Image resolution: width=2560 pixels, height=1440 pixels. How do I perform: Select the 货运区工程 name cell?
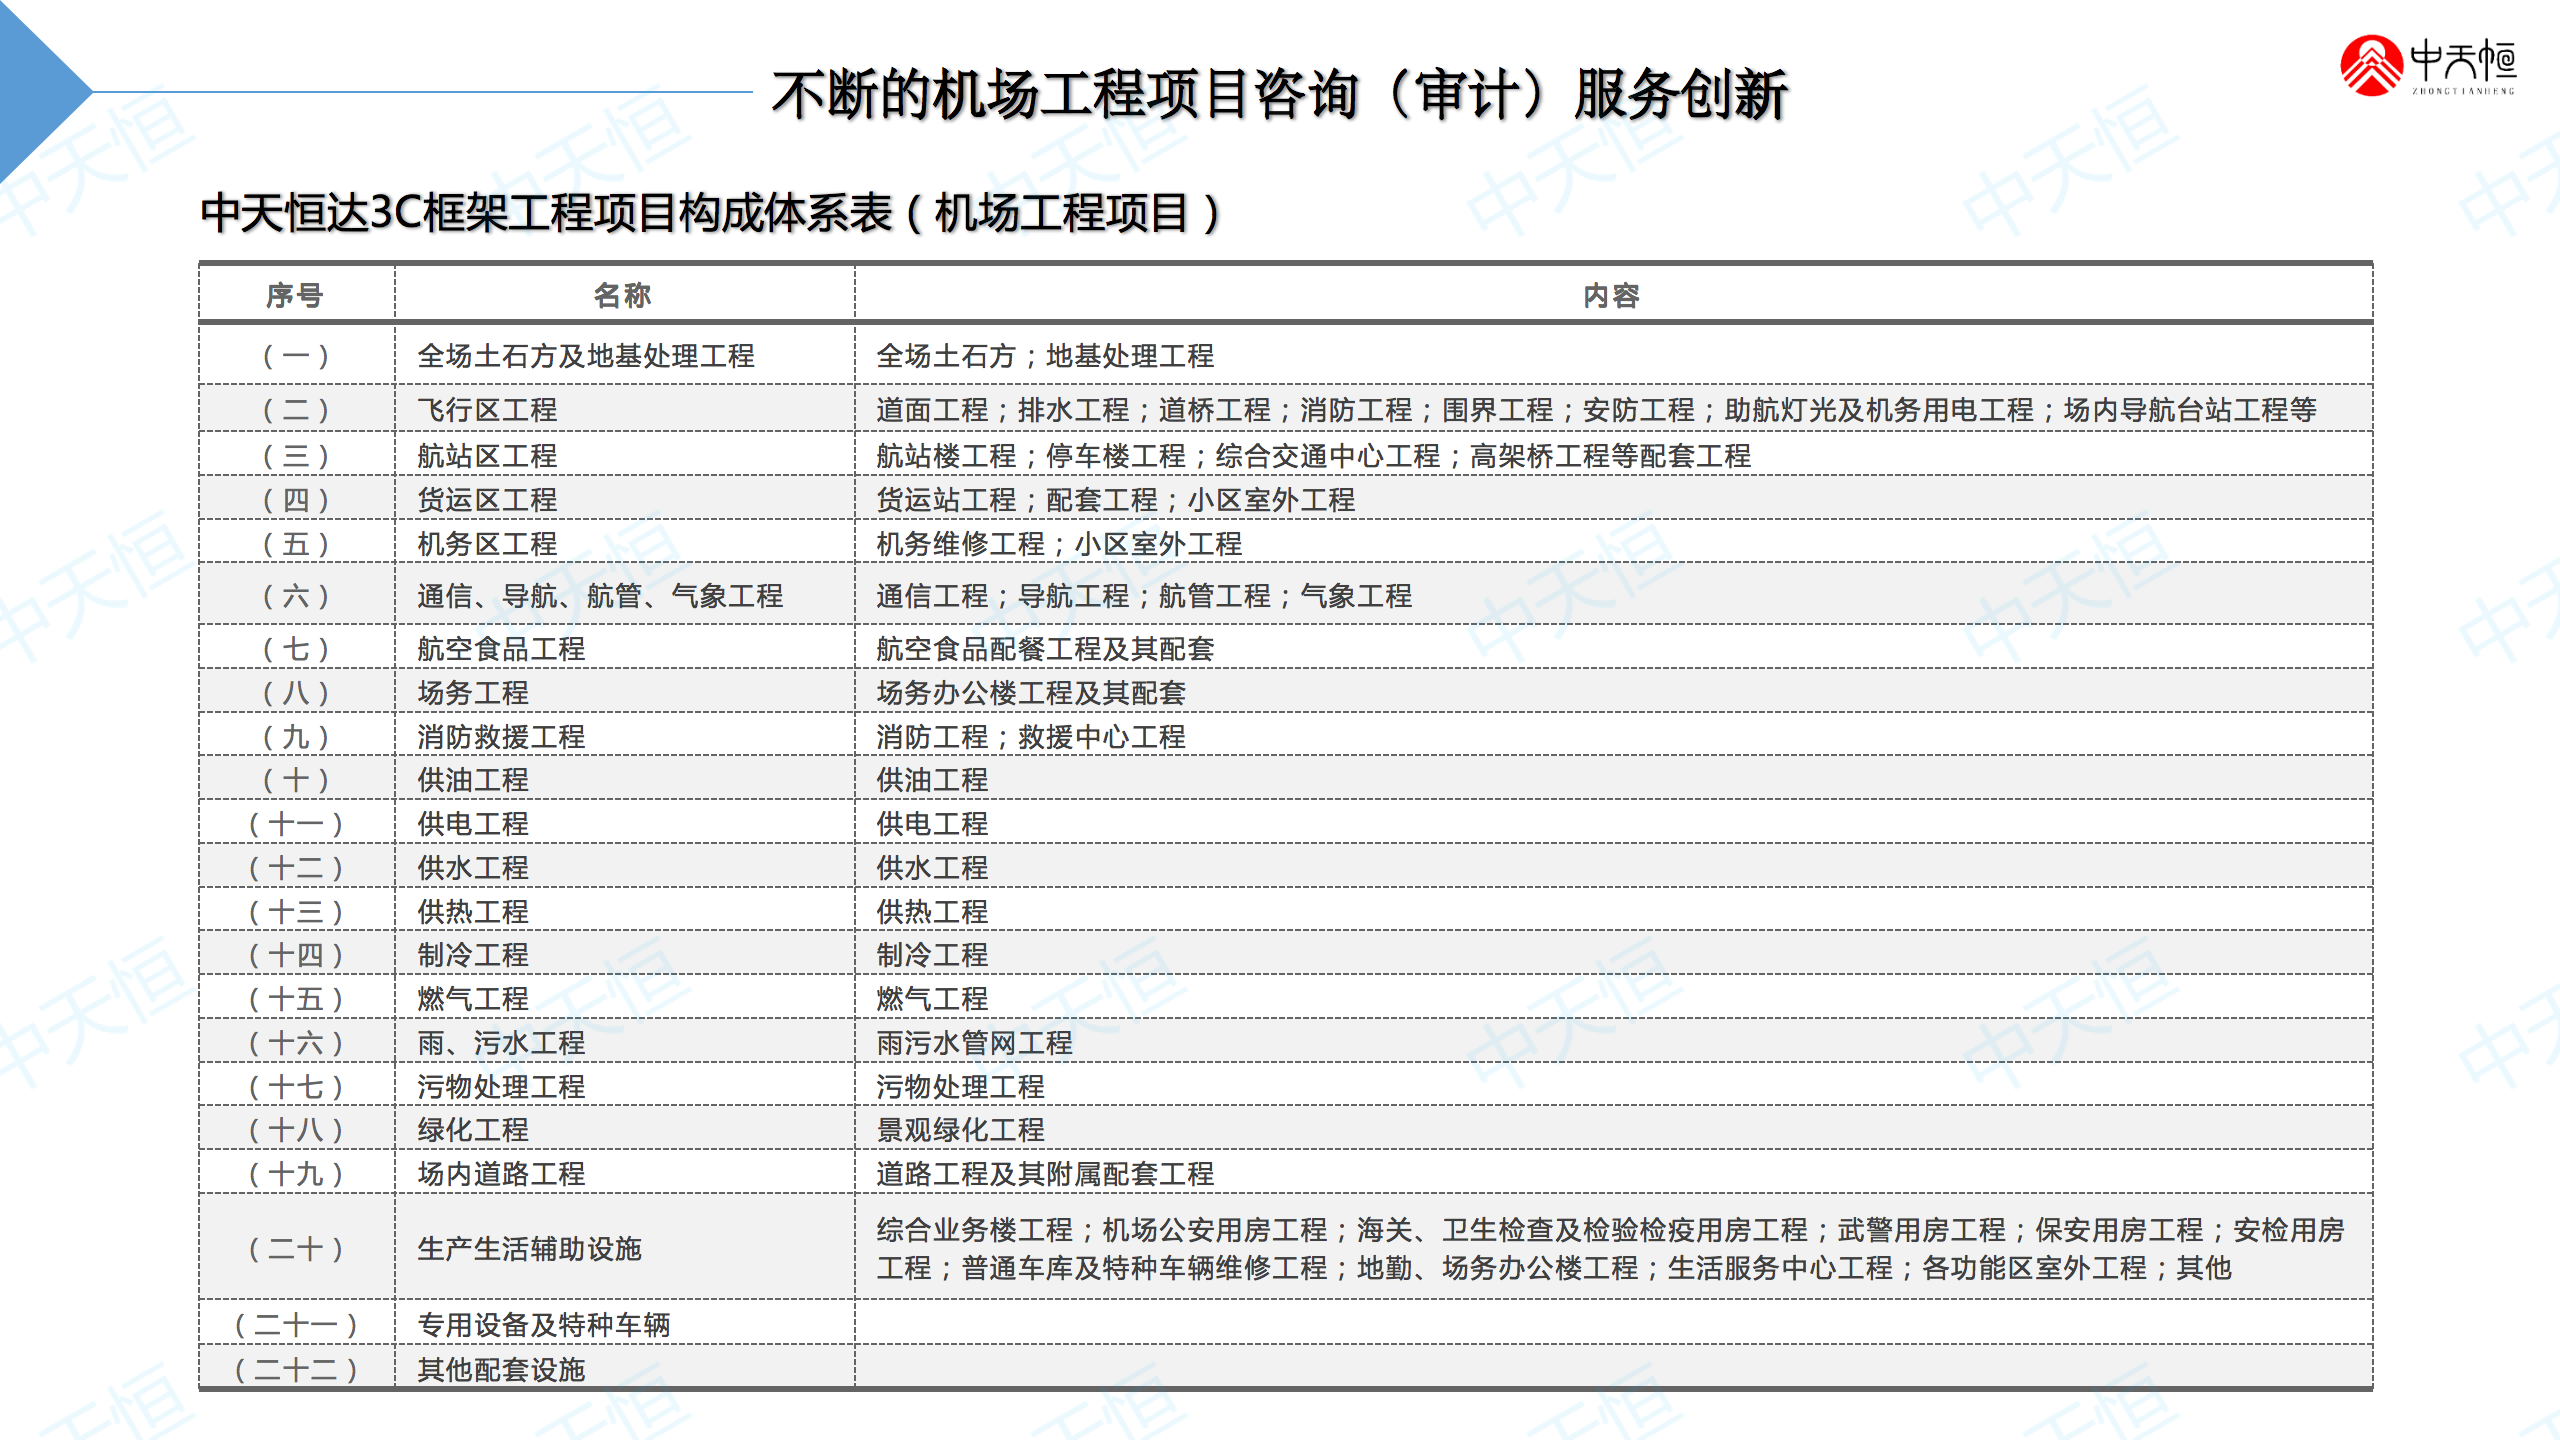(487, 500)
